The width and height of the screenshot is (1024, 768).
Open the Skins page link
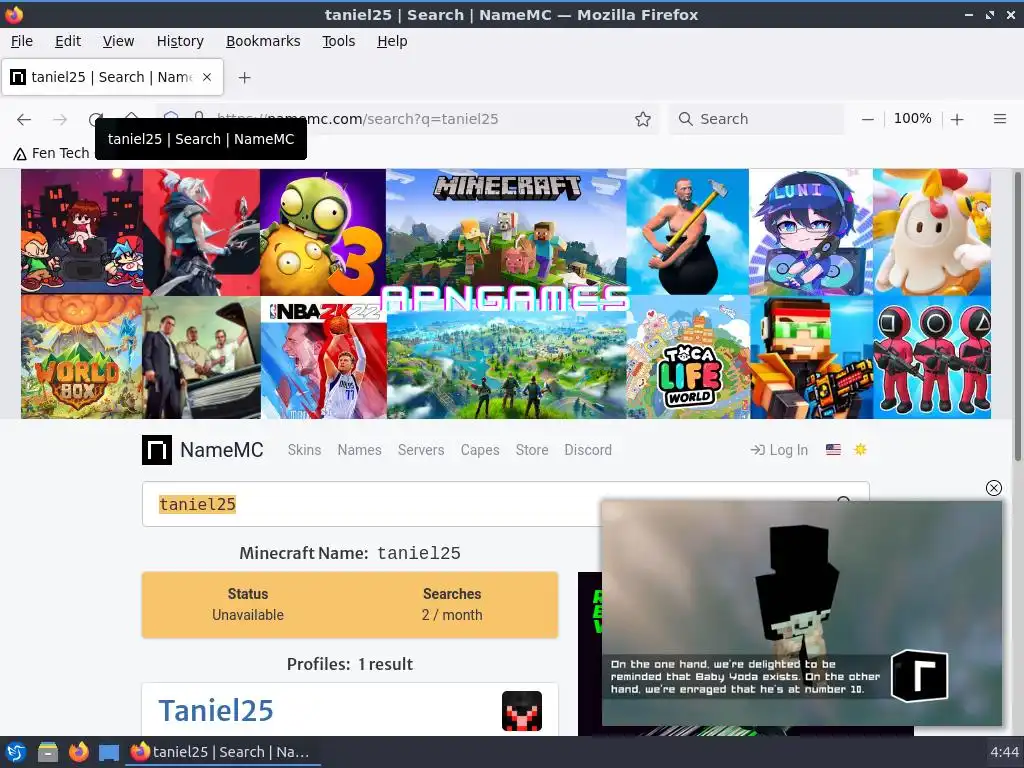coord(304,450)
